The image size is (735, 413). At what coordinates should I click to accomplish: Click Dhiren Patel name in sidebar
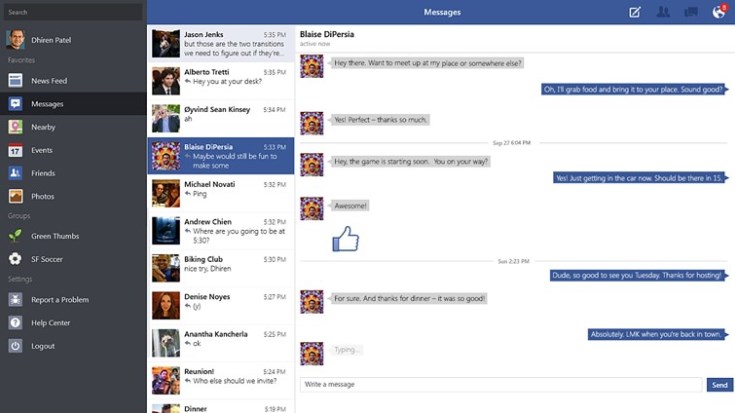tap(51, 40)
